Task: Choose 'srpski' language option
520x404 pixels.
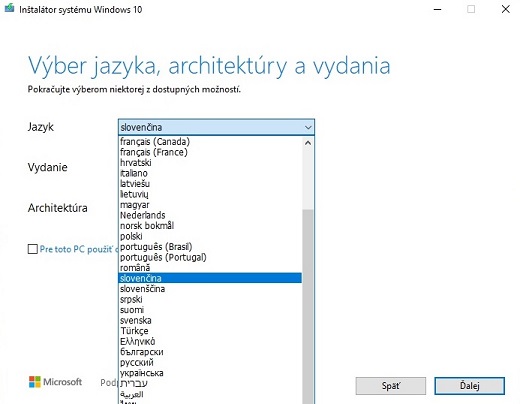Action: (210, 299)
